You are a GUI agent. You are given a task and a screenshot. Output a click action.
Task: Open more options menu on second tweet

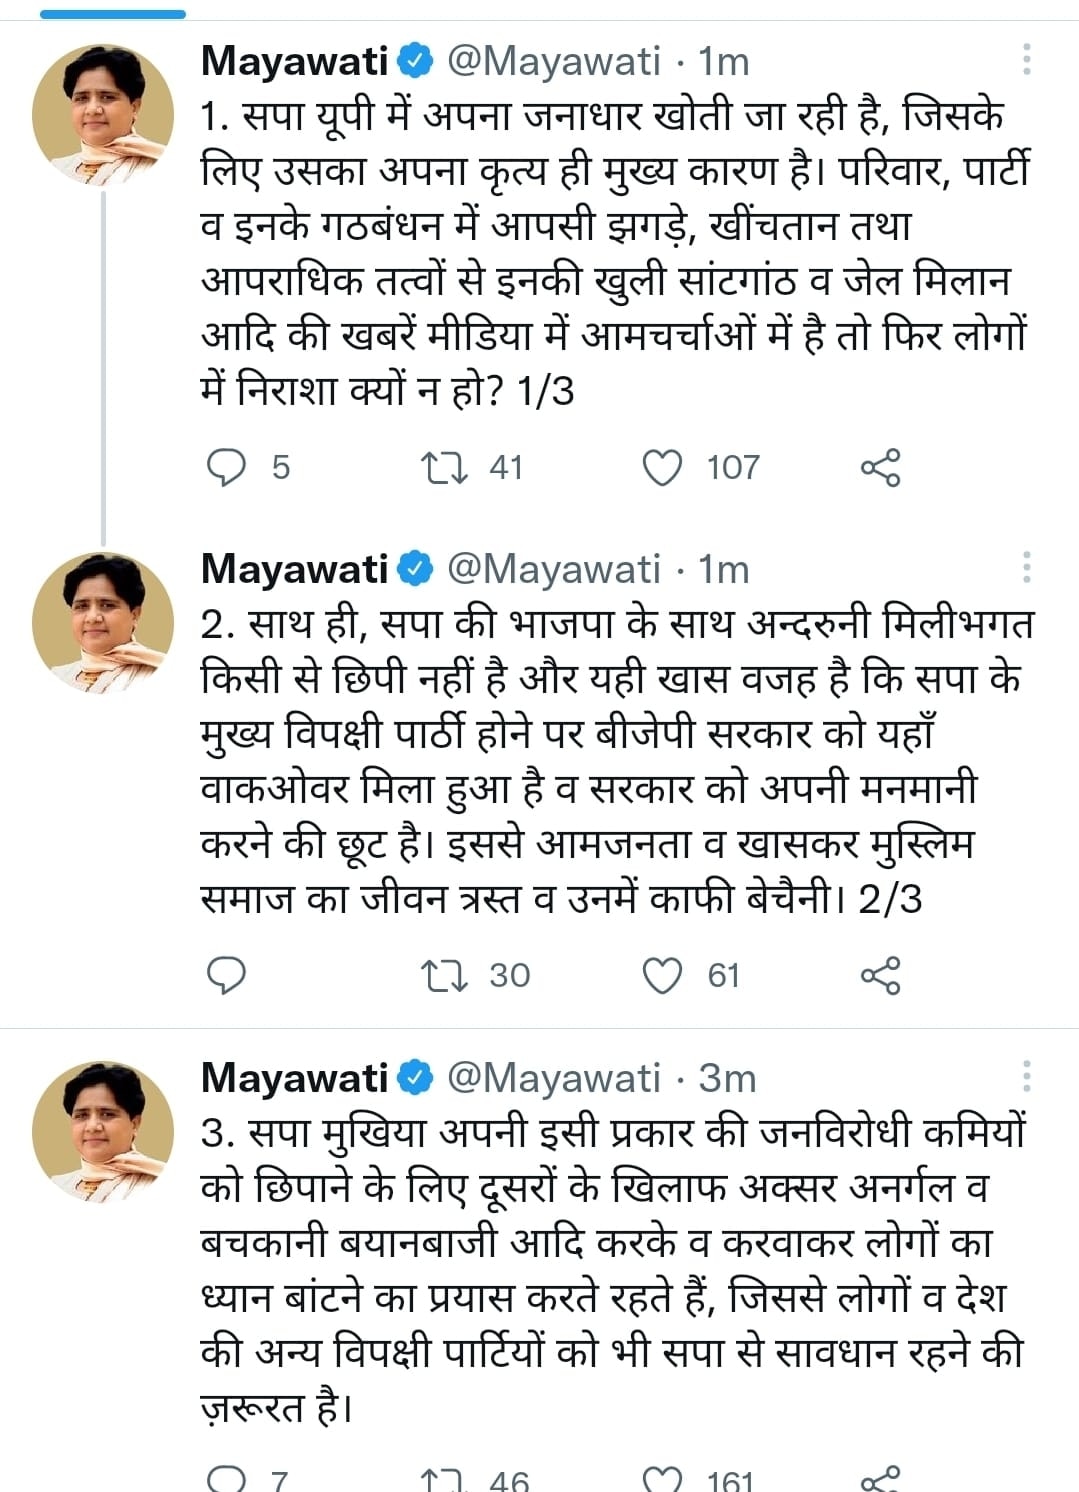point(1026,568)
